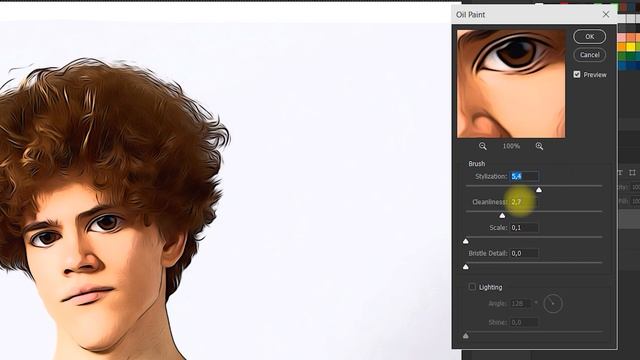The height and width of the screenshot is (360, 640).
Task: Click the Stylization value field
Action: point(524,176)
